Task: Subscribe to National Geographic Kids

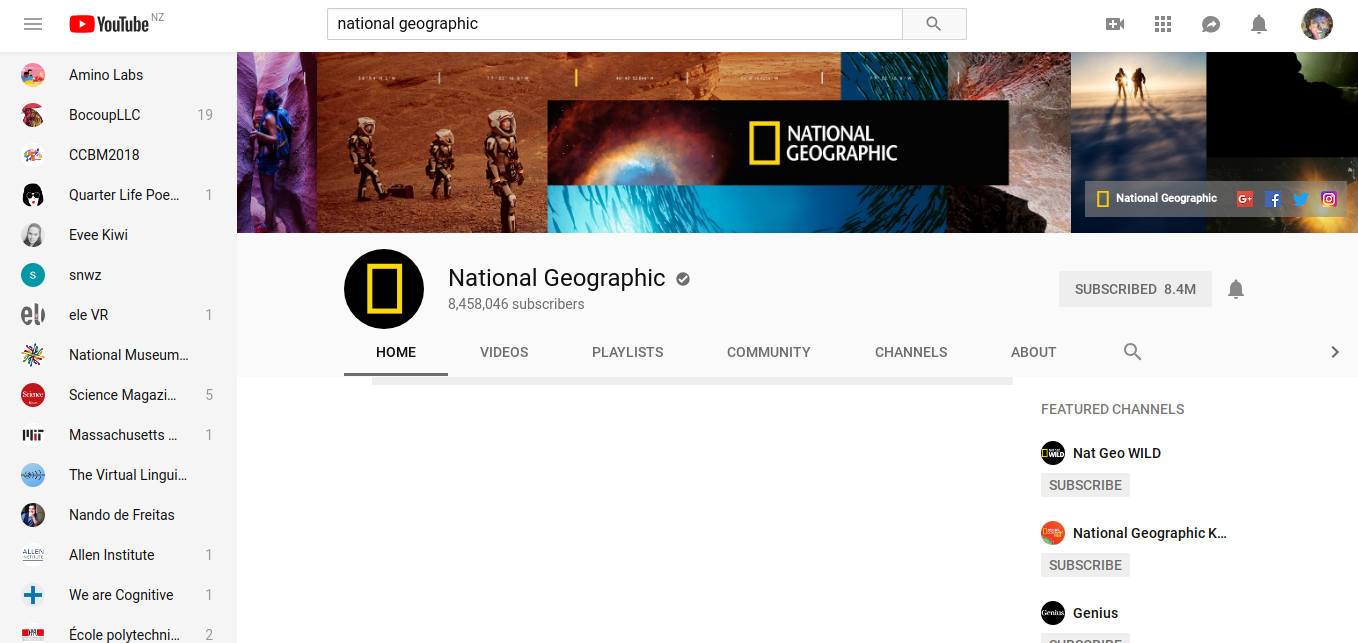Action: 1085,565
